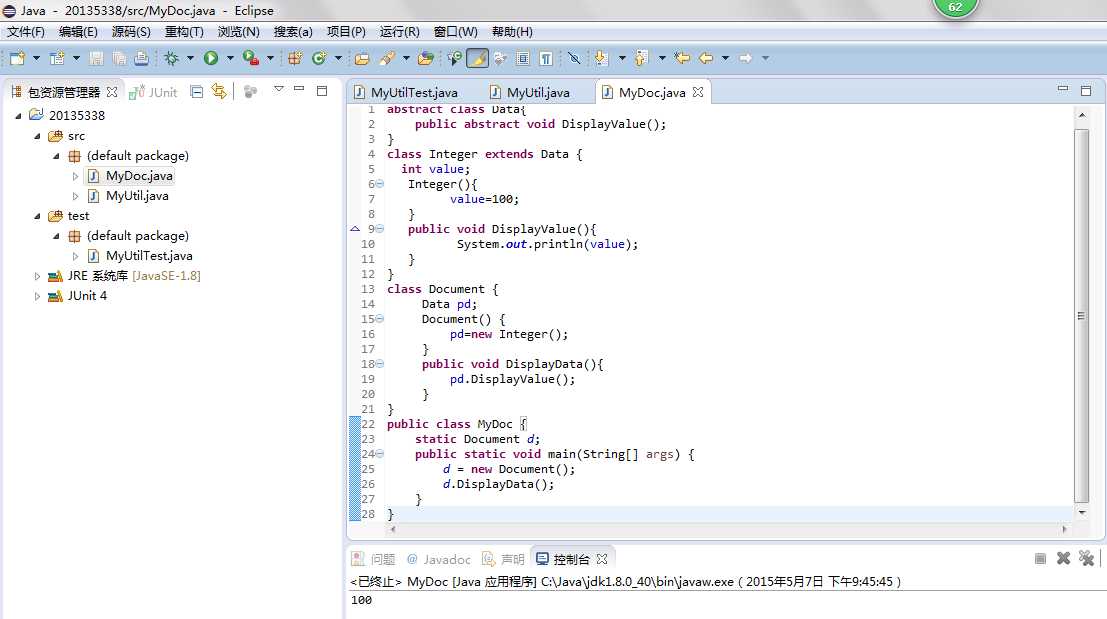Screen dimensions: 1107x619
Task: Open the 问题 problems tab
Action: click(373, 559)
